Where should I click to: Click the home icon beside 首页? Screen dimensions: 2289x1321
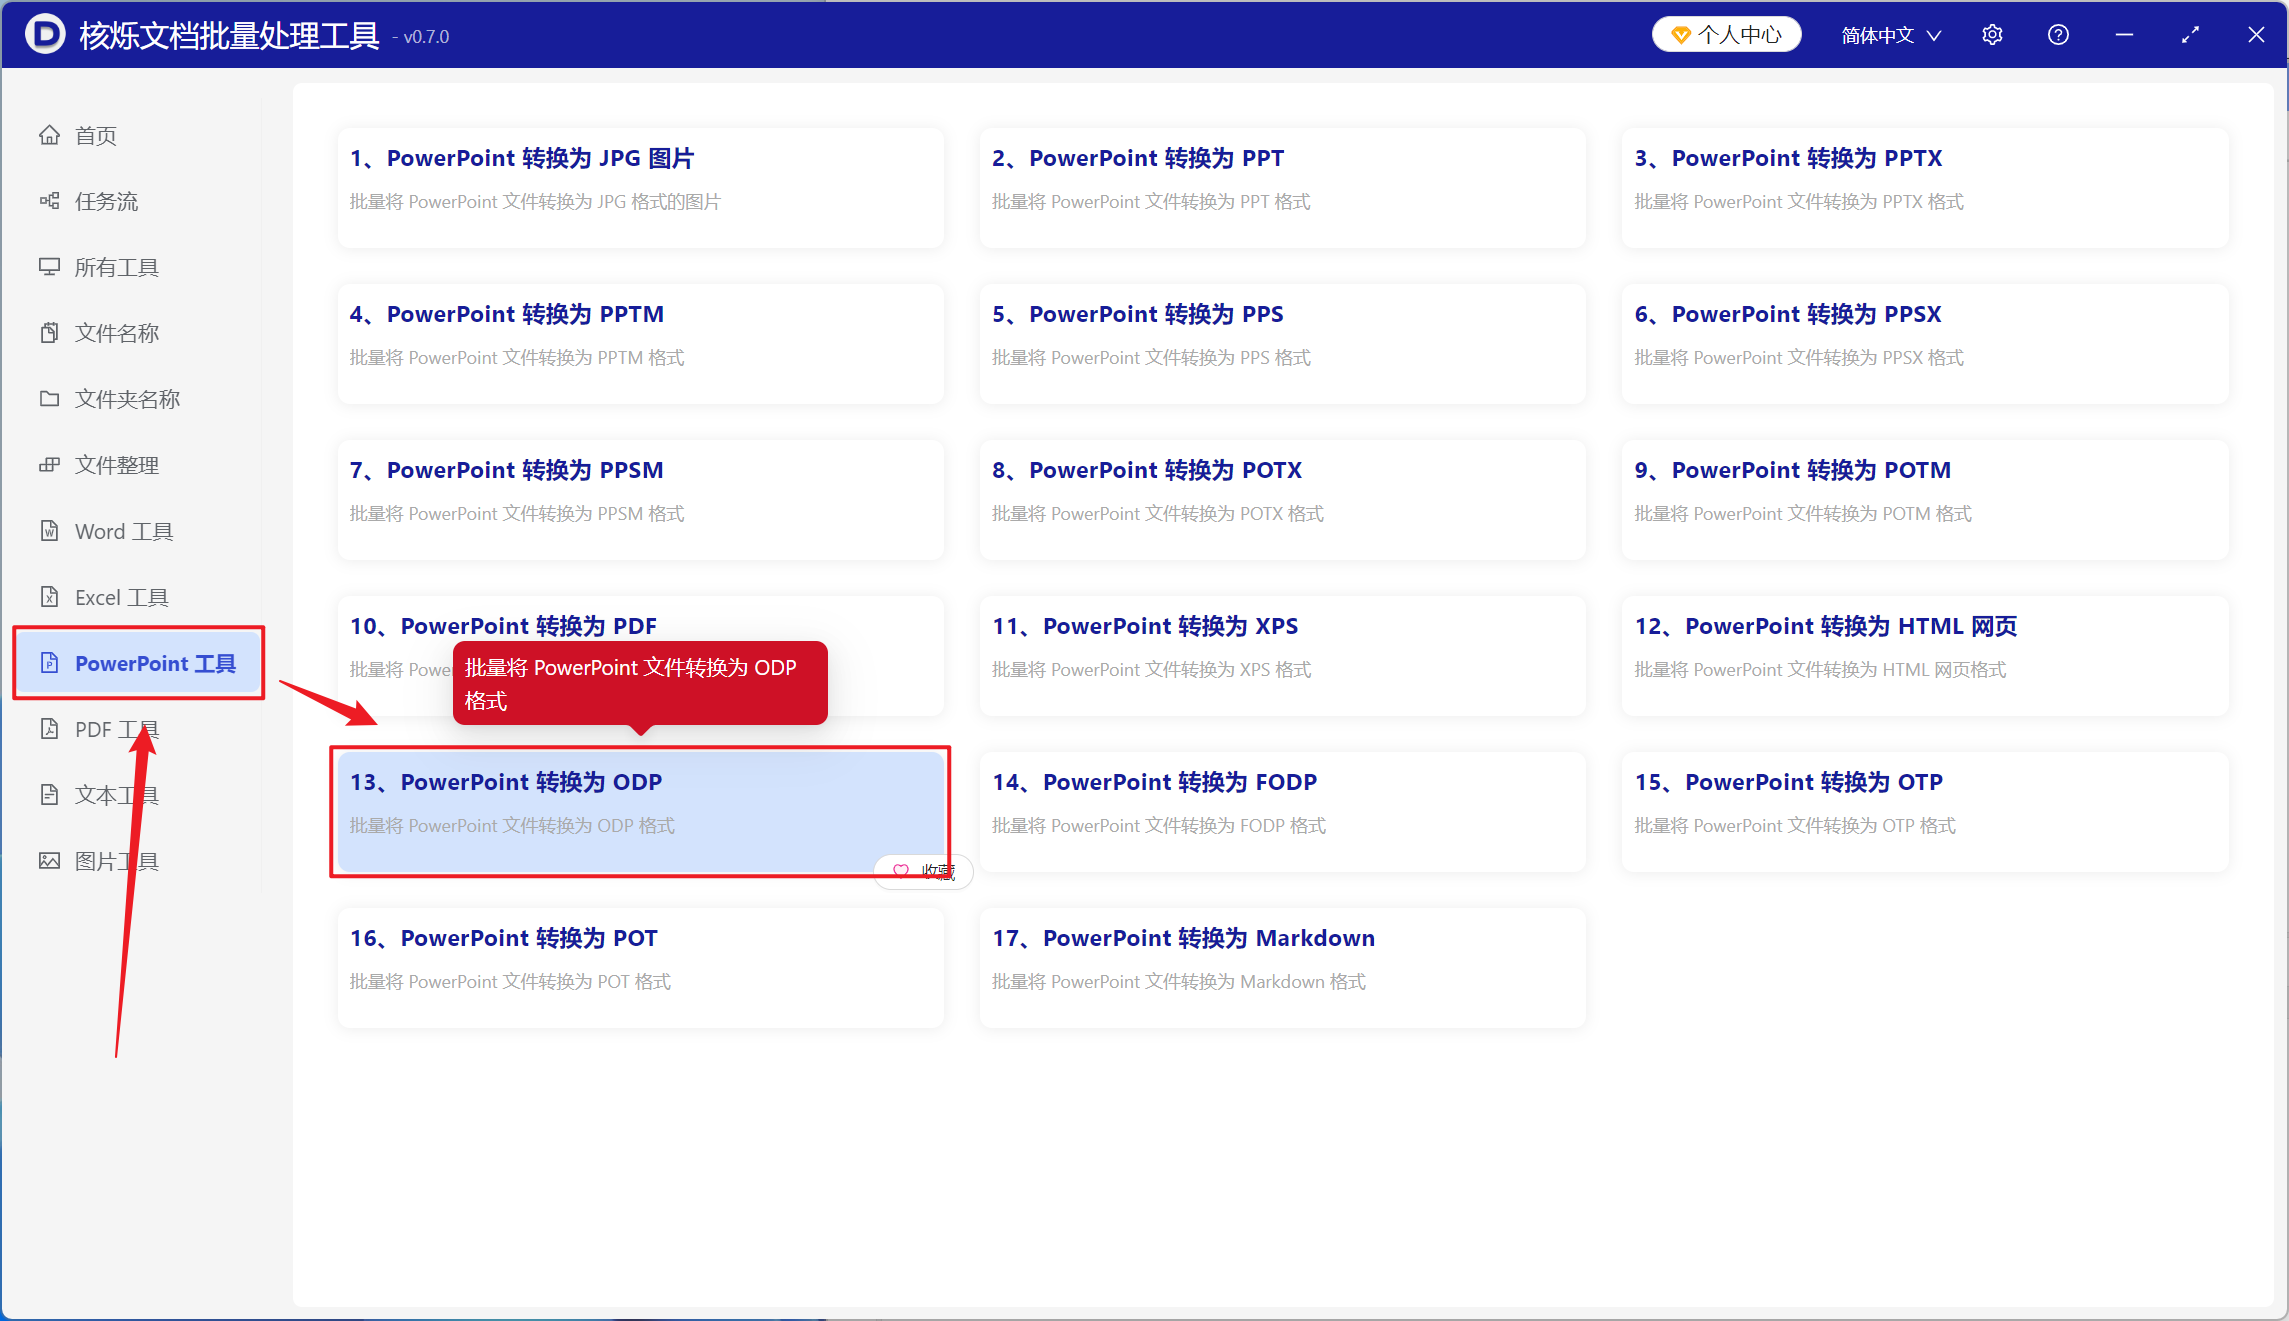point(49,135)
